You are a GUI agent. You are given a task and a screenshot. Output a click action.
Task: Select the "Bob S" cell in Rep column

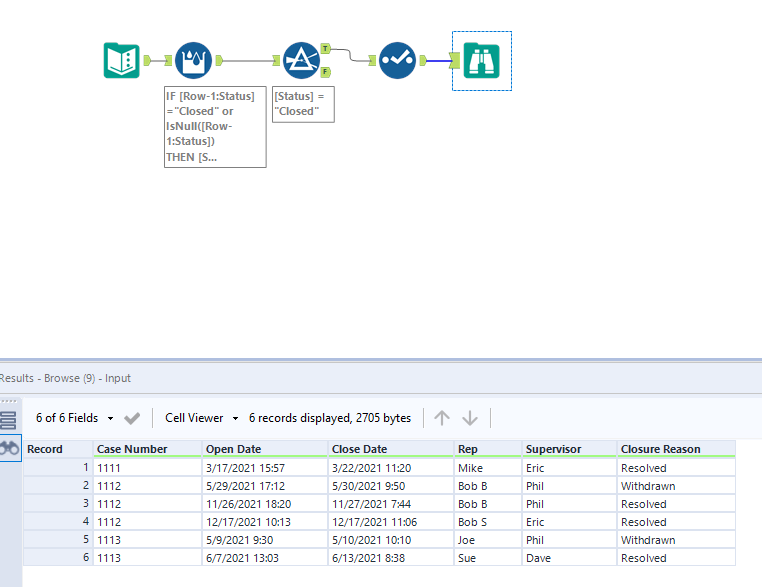click(x=475, y=522)
